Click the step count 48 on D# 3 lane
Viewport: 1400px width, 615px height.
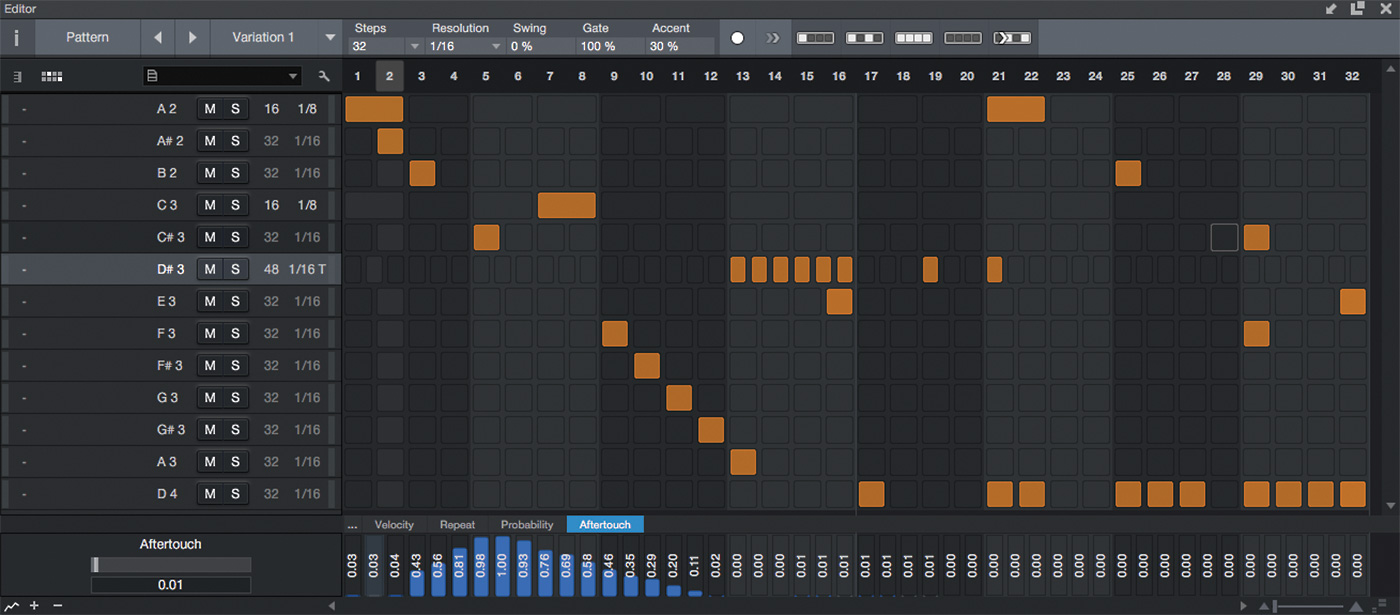tap(271, 269)
